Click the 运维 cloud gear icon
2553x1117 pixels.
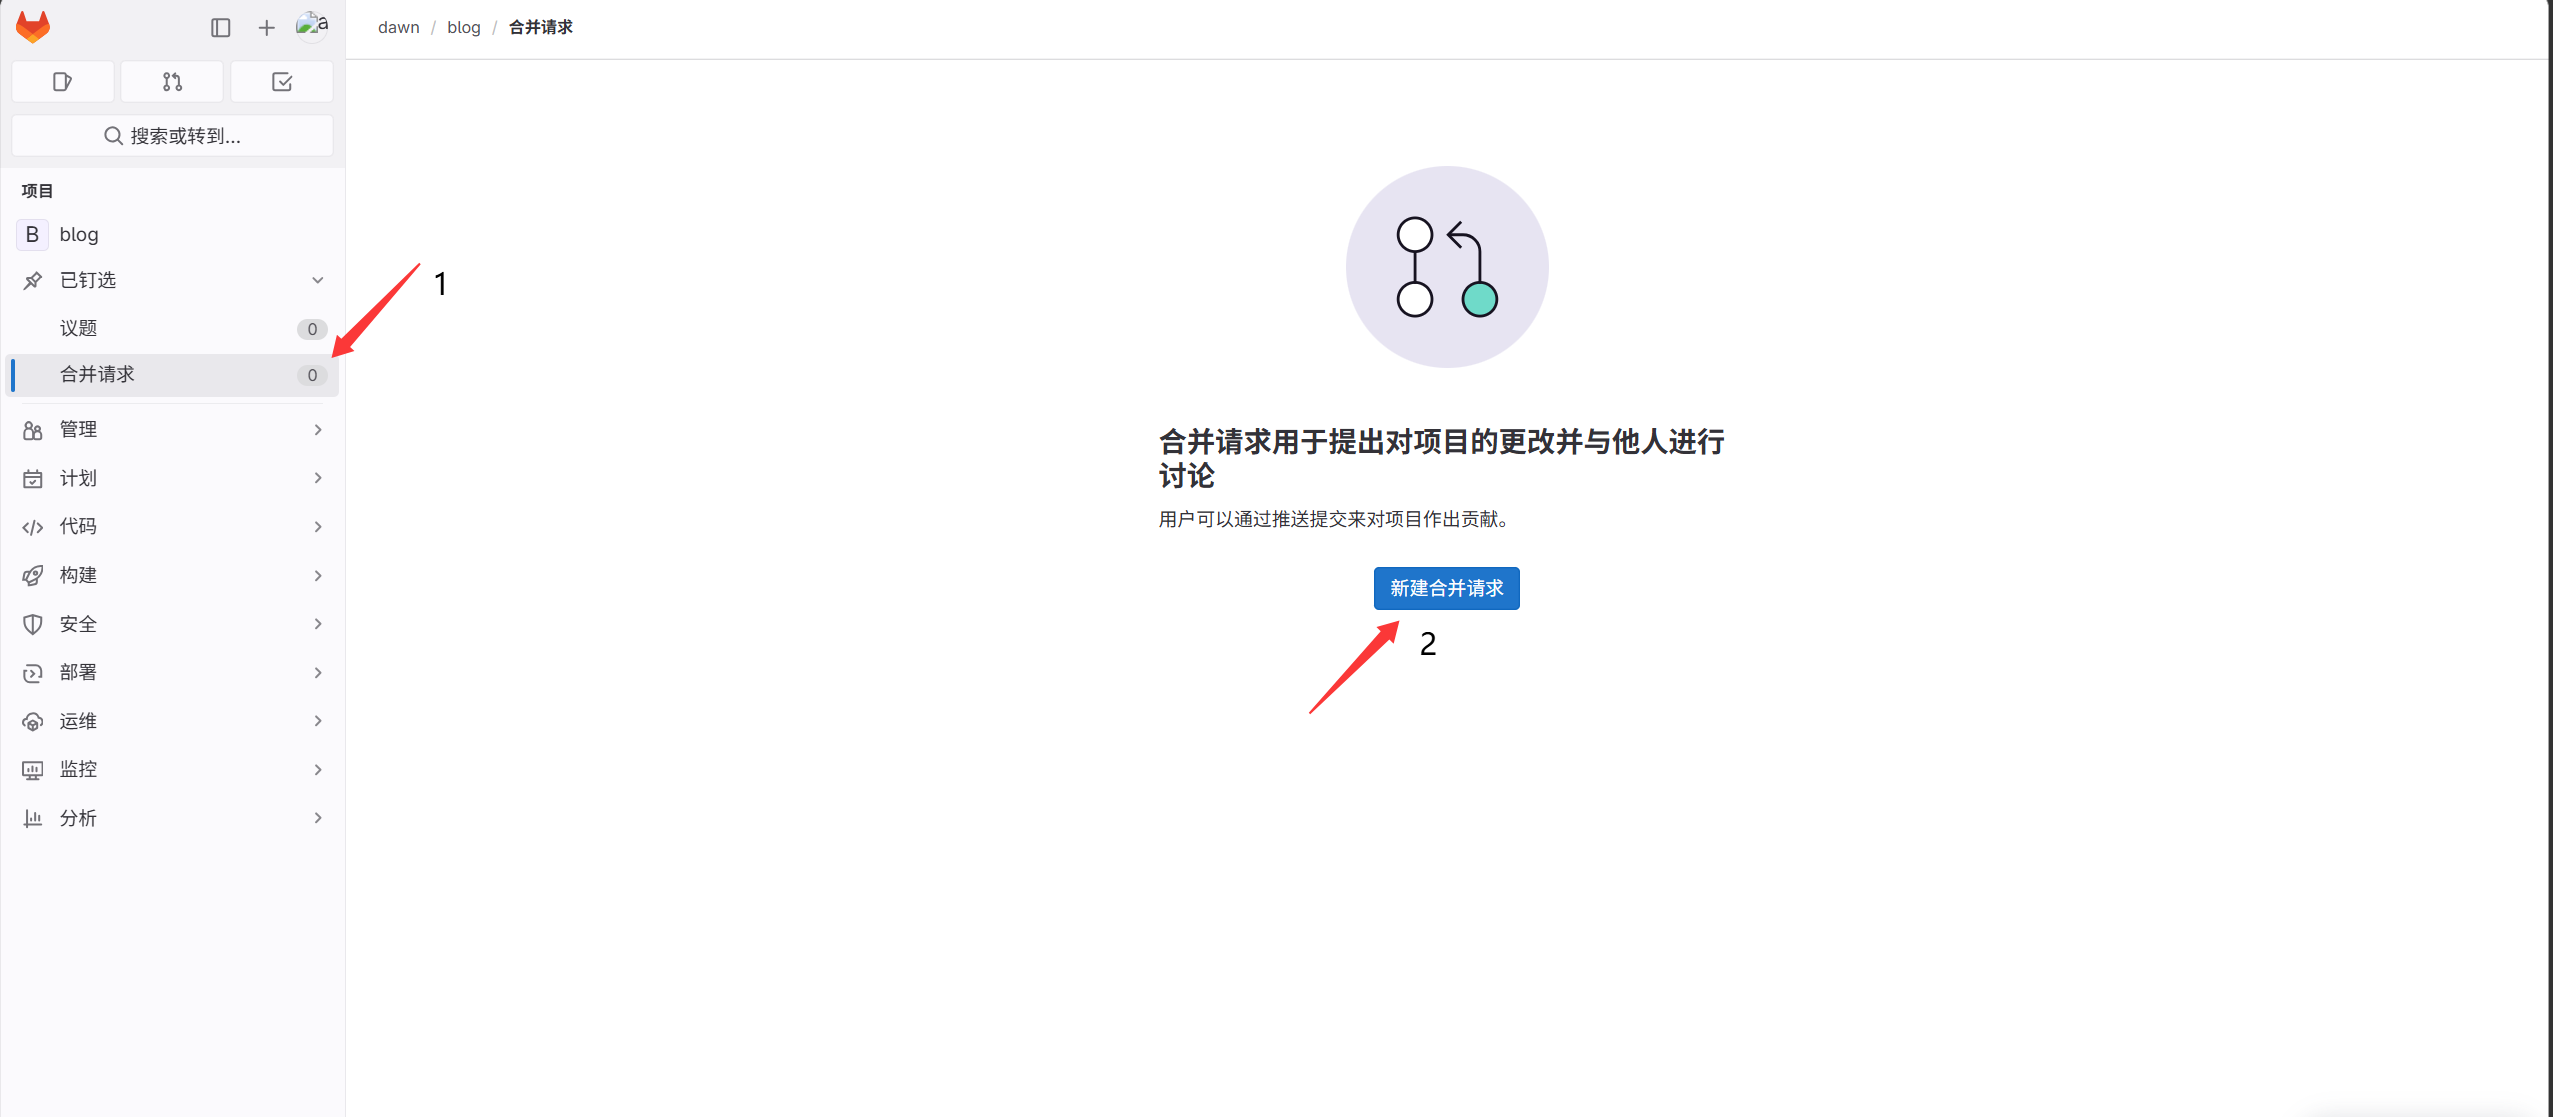click(33, 722)
